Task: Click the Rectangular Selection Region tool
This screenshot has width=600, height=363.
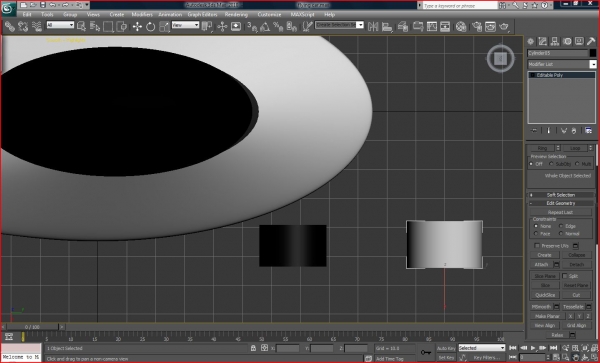Action: click(x=108, y=26)
